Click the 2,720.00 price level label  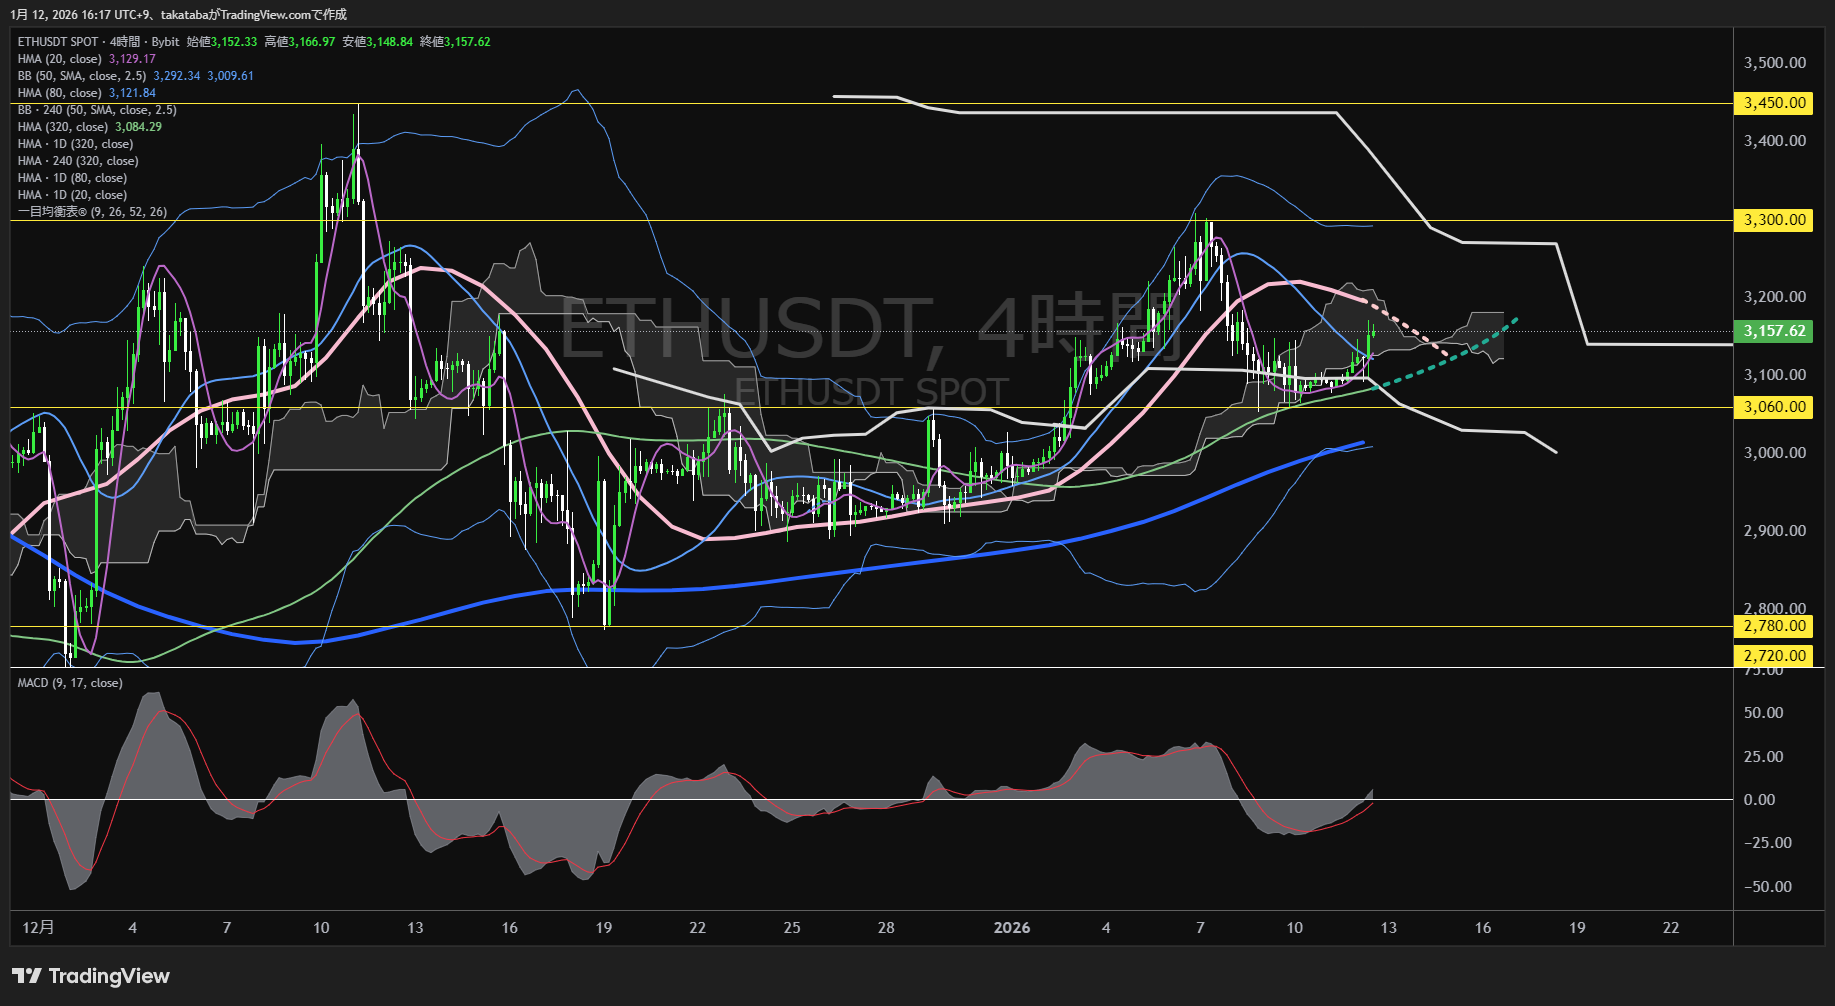pyautogui.click(x=1774, y=656)
